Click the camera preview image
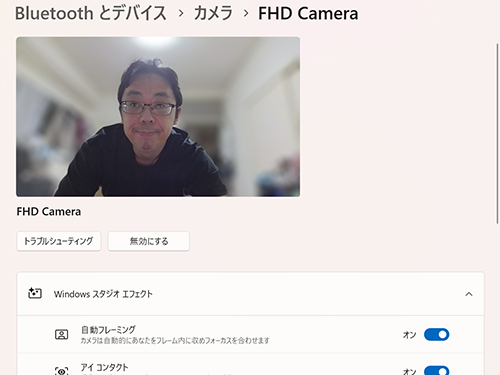Viewport: 500px width, 375px height. pos(158,117)
